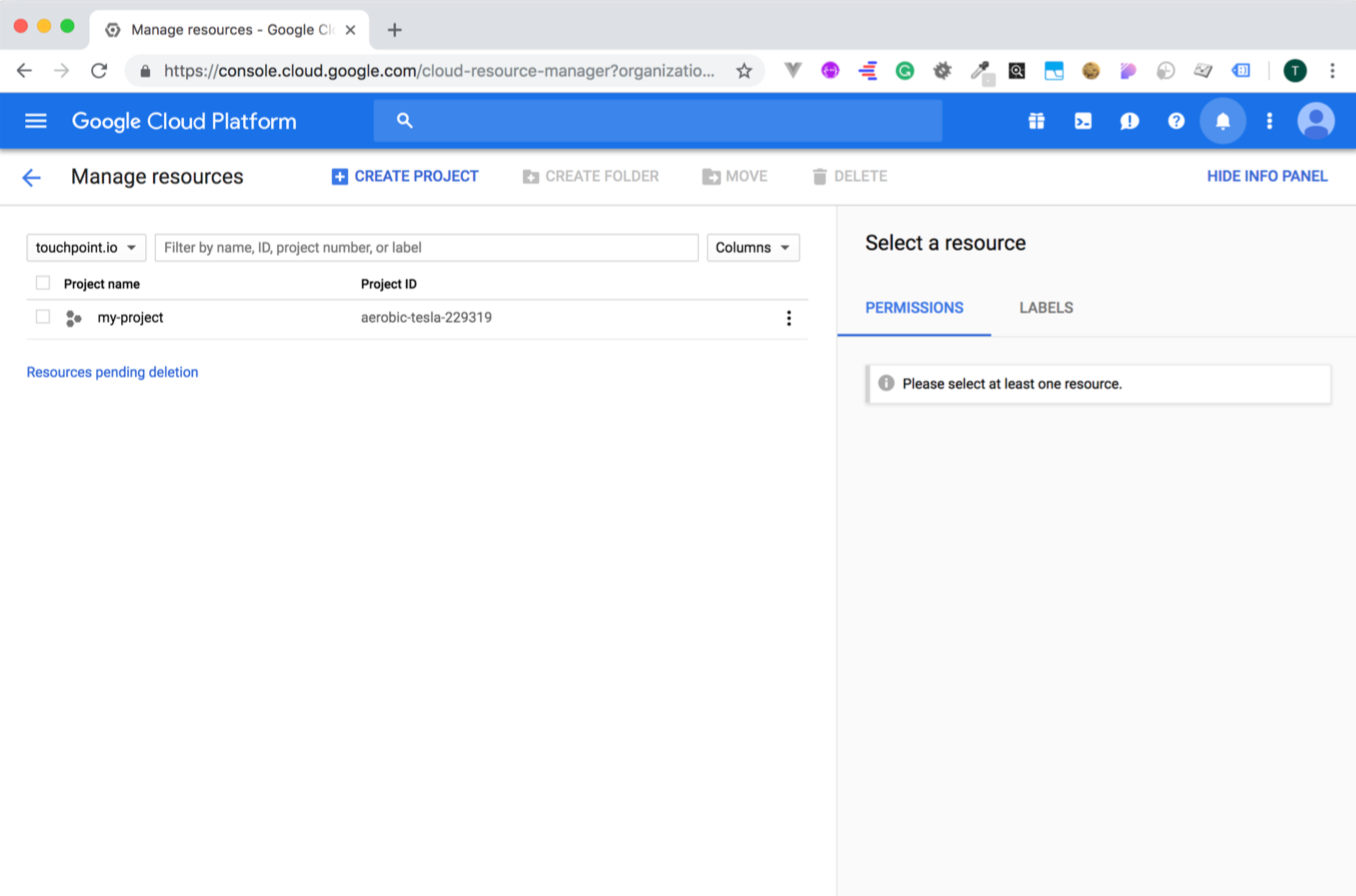Check the my-project row checkbox
1356x896 pixels.
(x=43, y=317)
